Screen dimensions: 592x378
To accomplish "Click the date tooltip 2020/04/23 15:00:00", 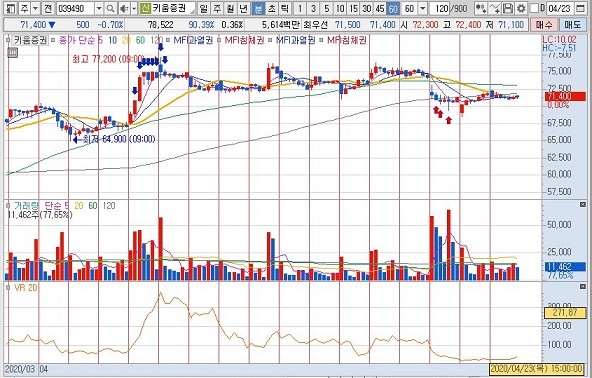I will point(536,368).
